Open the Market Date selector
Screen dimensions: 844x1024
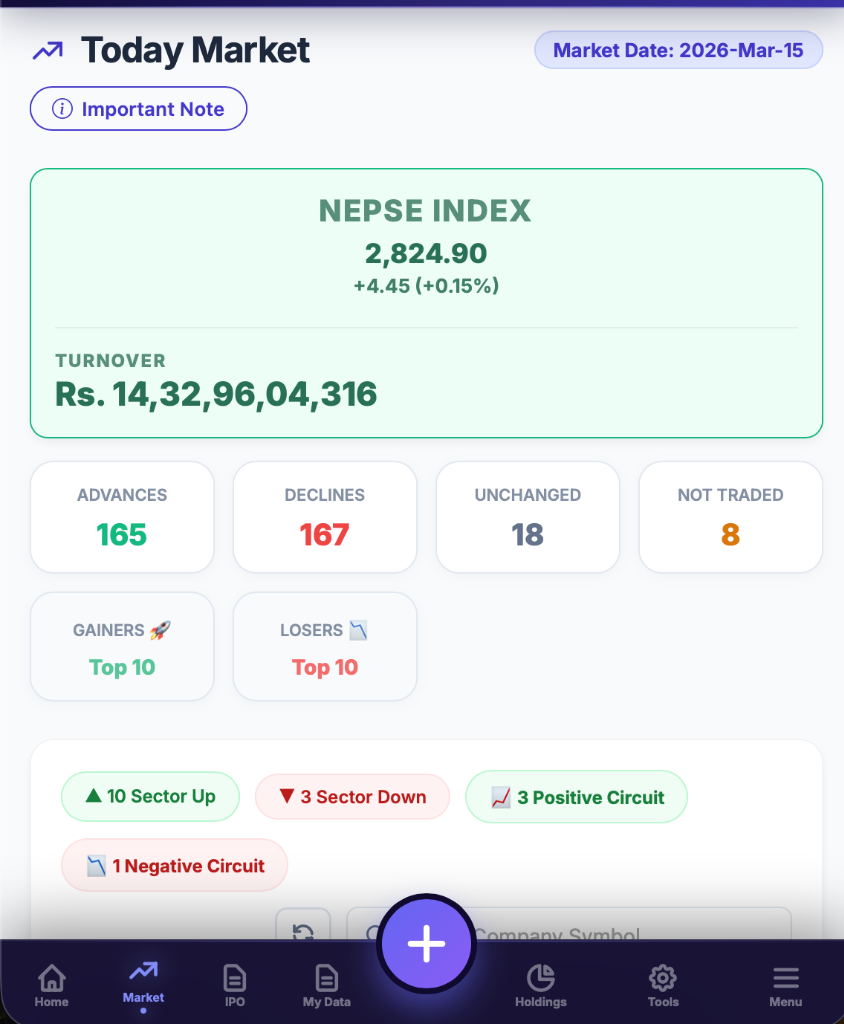point(678,49)
